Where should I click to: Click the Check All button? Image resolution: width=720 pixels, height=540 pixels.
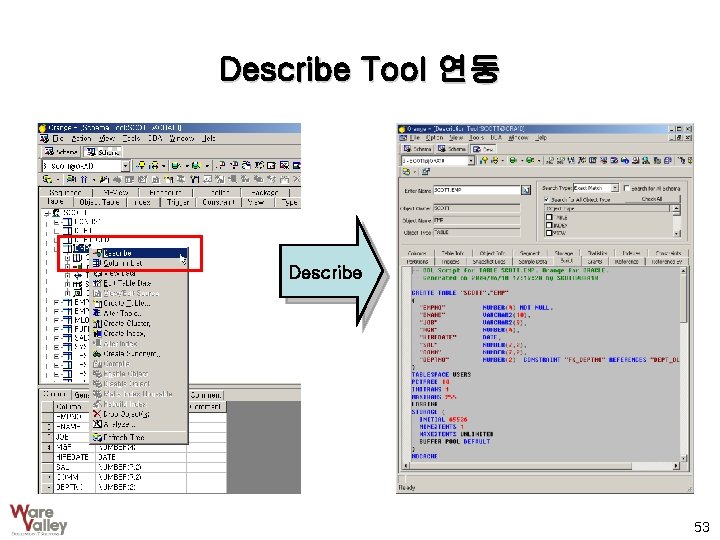click(x=652, y=199)
